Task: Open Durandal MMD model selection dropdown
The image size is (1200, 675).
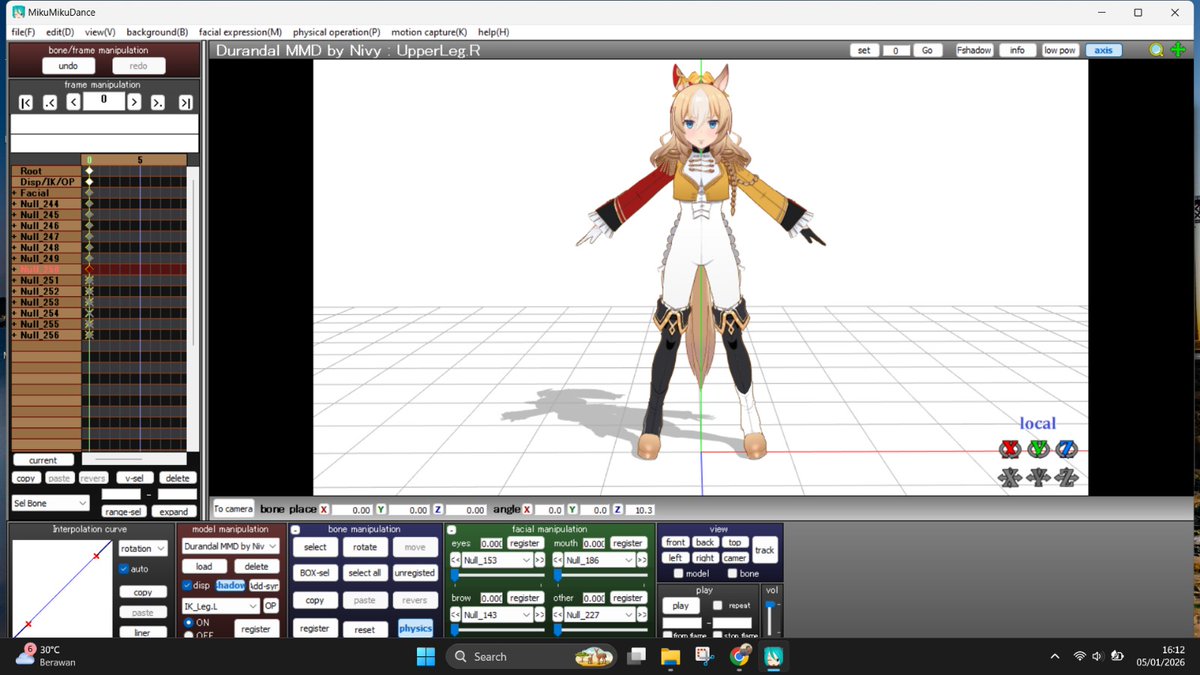Action: (231, 546)
